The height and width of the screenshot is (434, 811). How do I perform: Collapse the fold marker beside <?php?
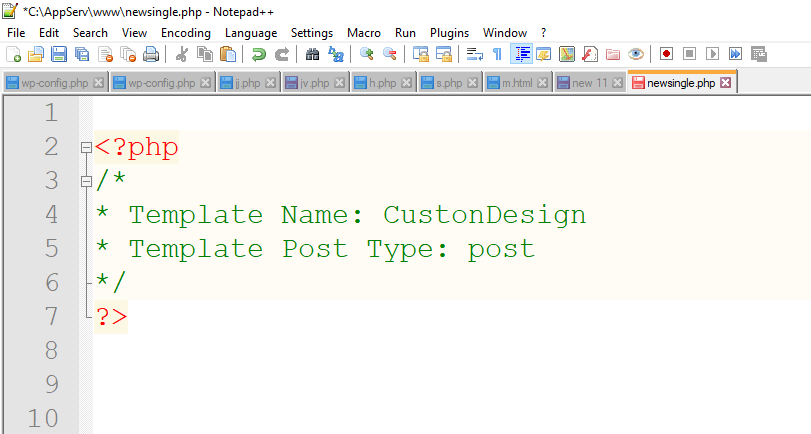coord(86,148)
